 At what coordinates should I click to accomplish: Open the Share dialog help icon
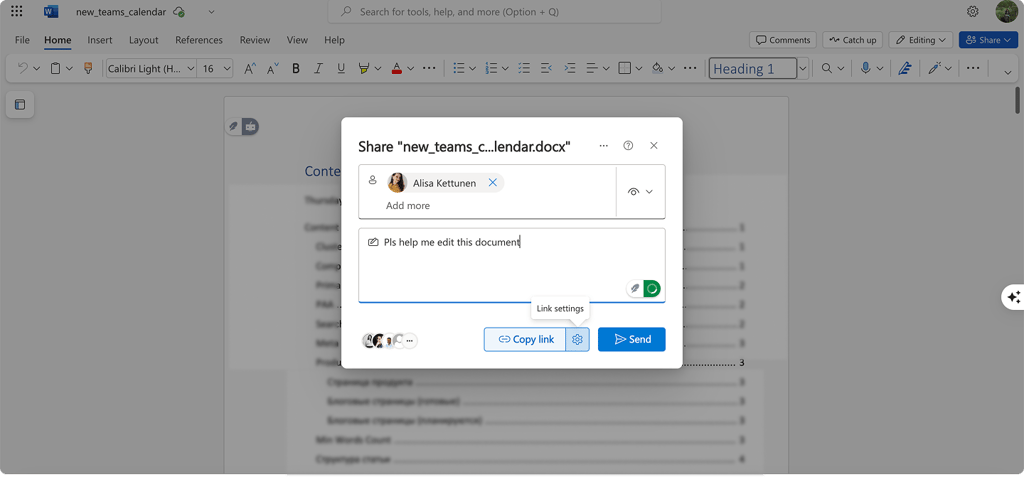[628, 146]
